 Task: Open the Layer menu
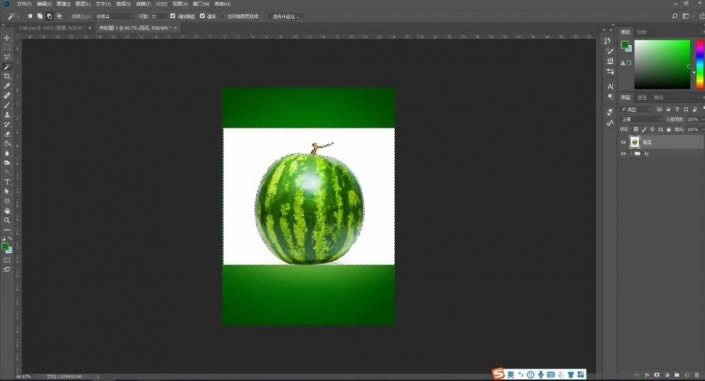coord(83,4)
